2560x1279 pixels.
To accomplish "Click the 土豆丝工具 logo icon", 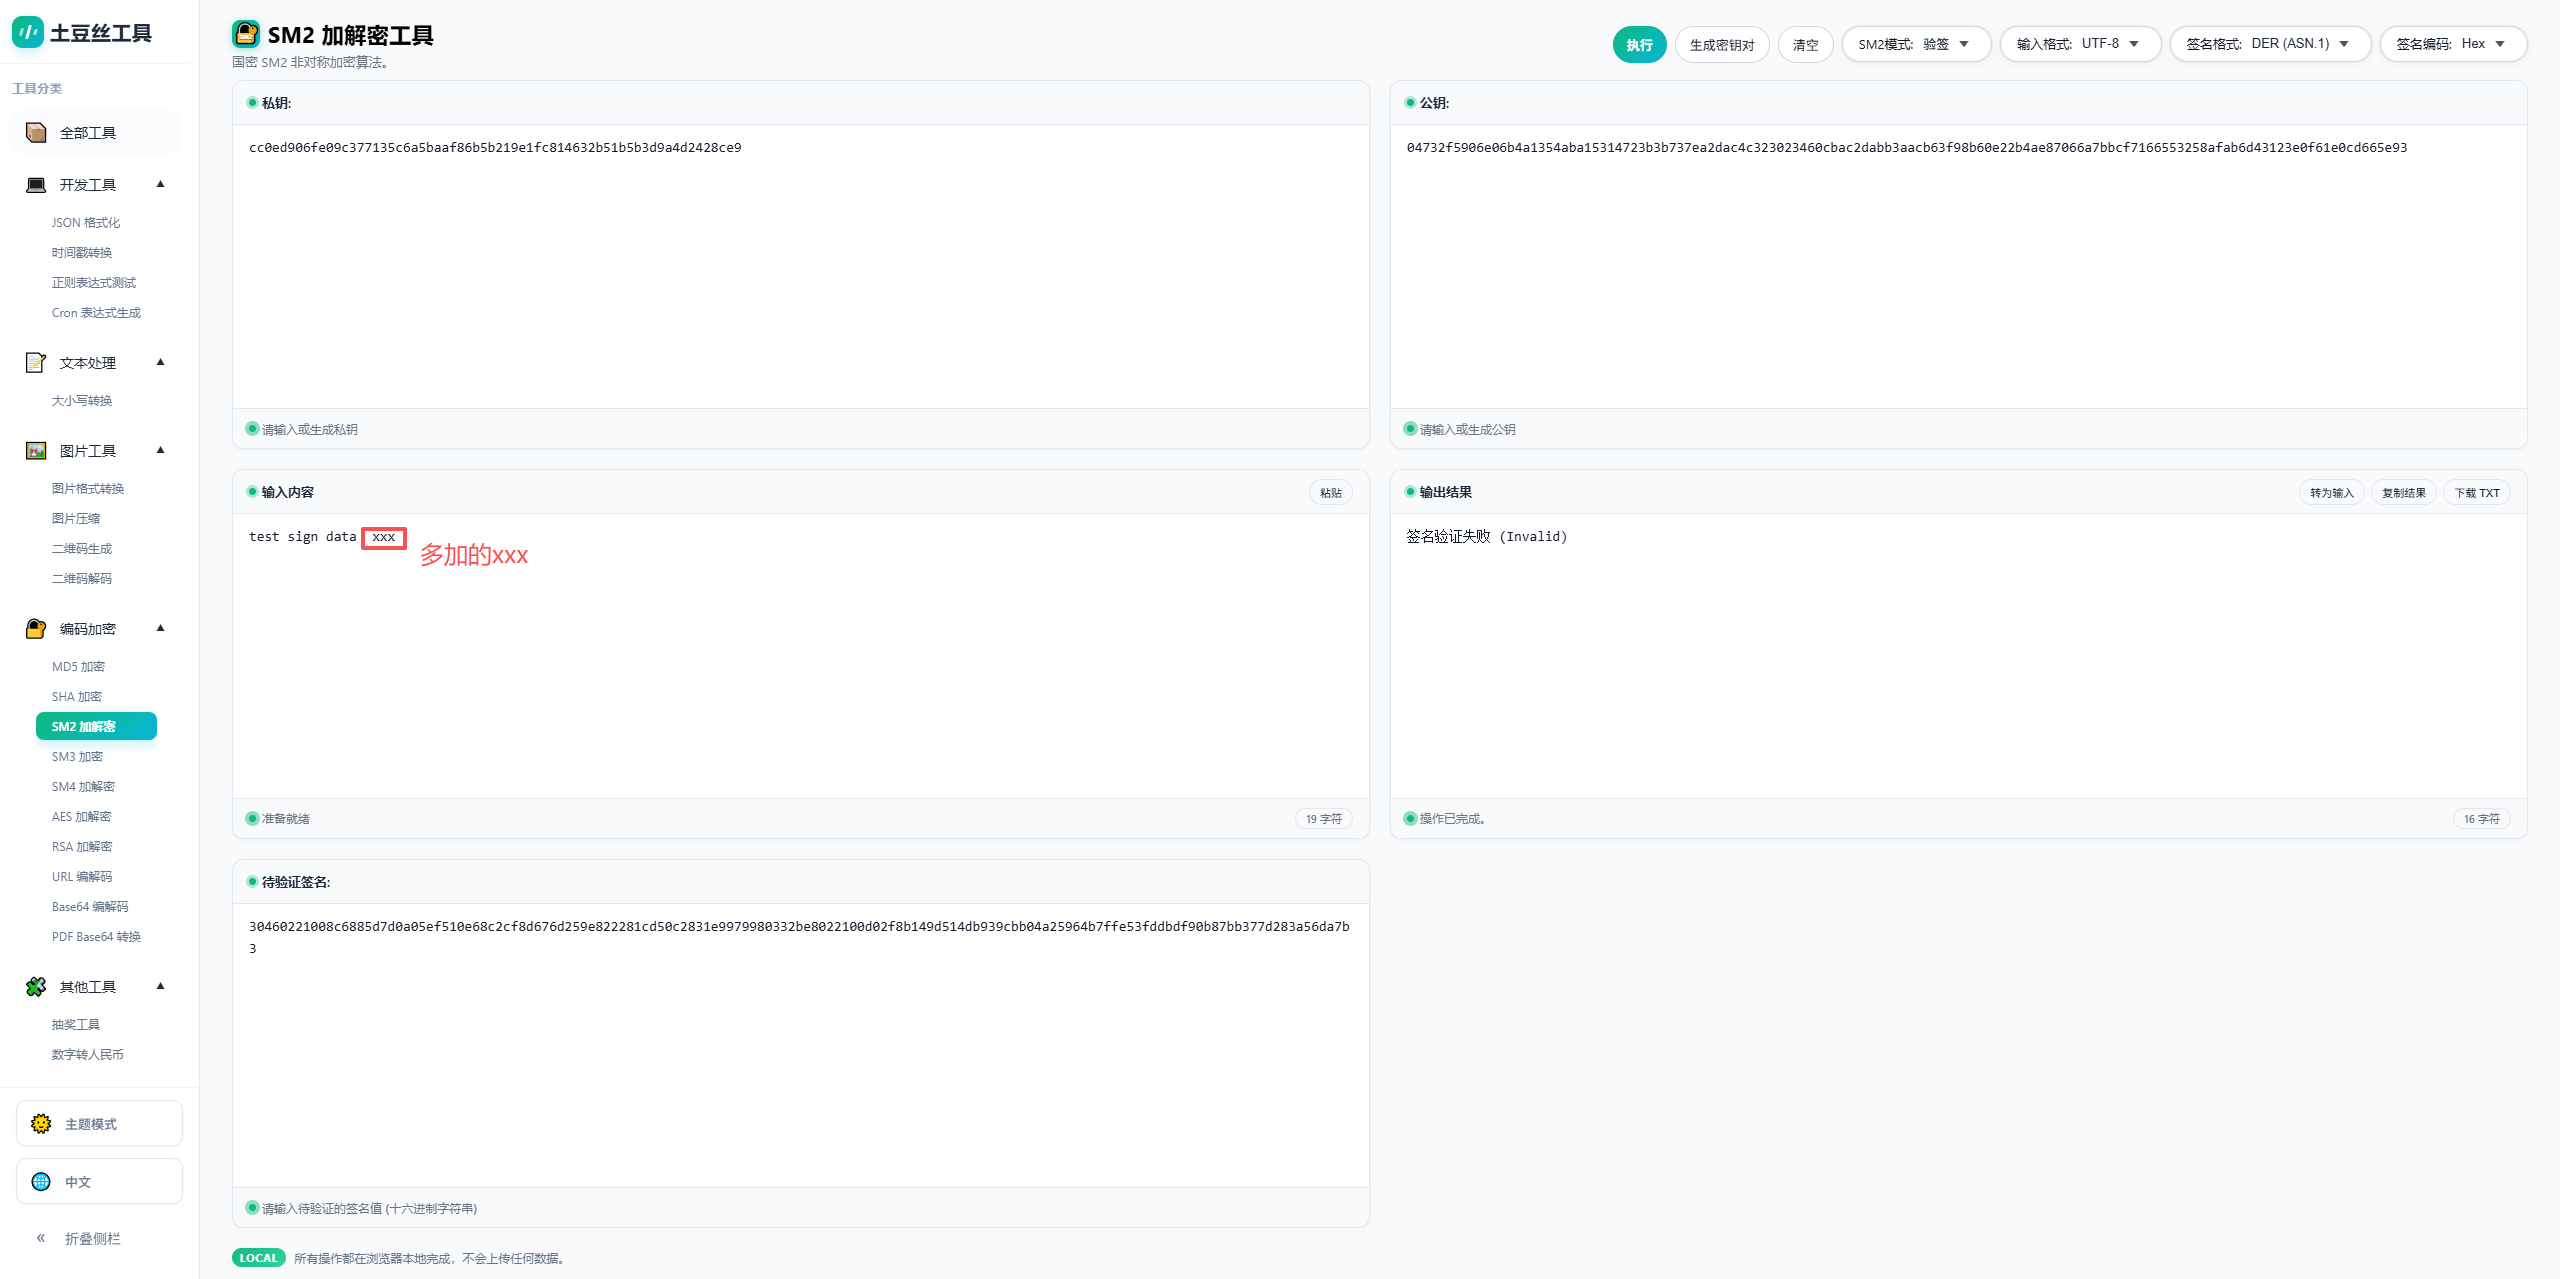I will (27, 32).
